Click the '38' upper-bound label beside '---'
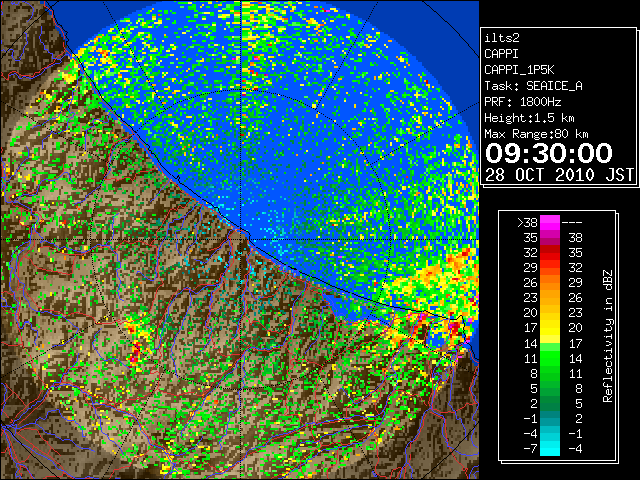 (x=575, y=238)
